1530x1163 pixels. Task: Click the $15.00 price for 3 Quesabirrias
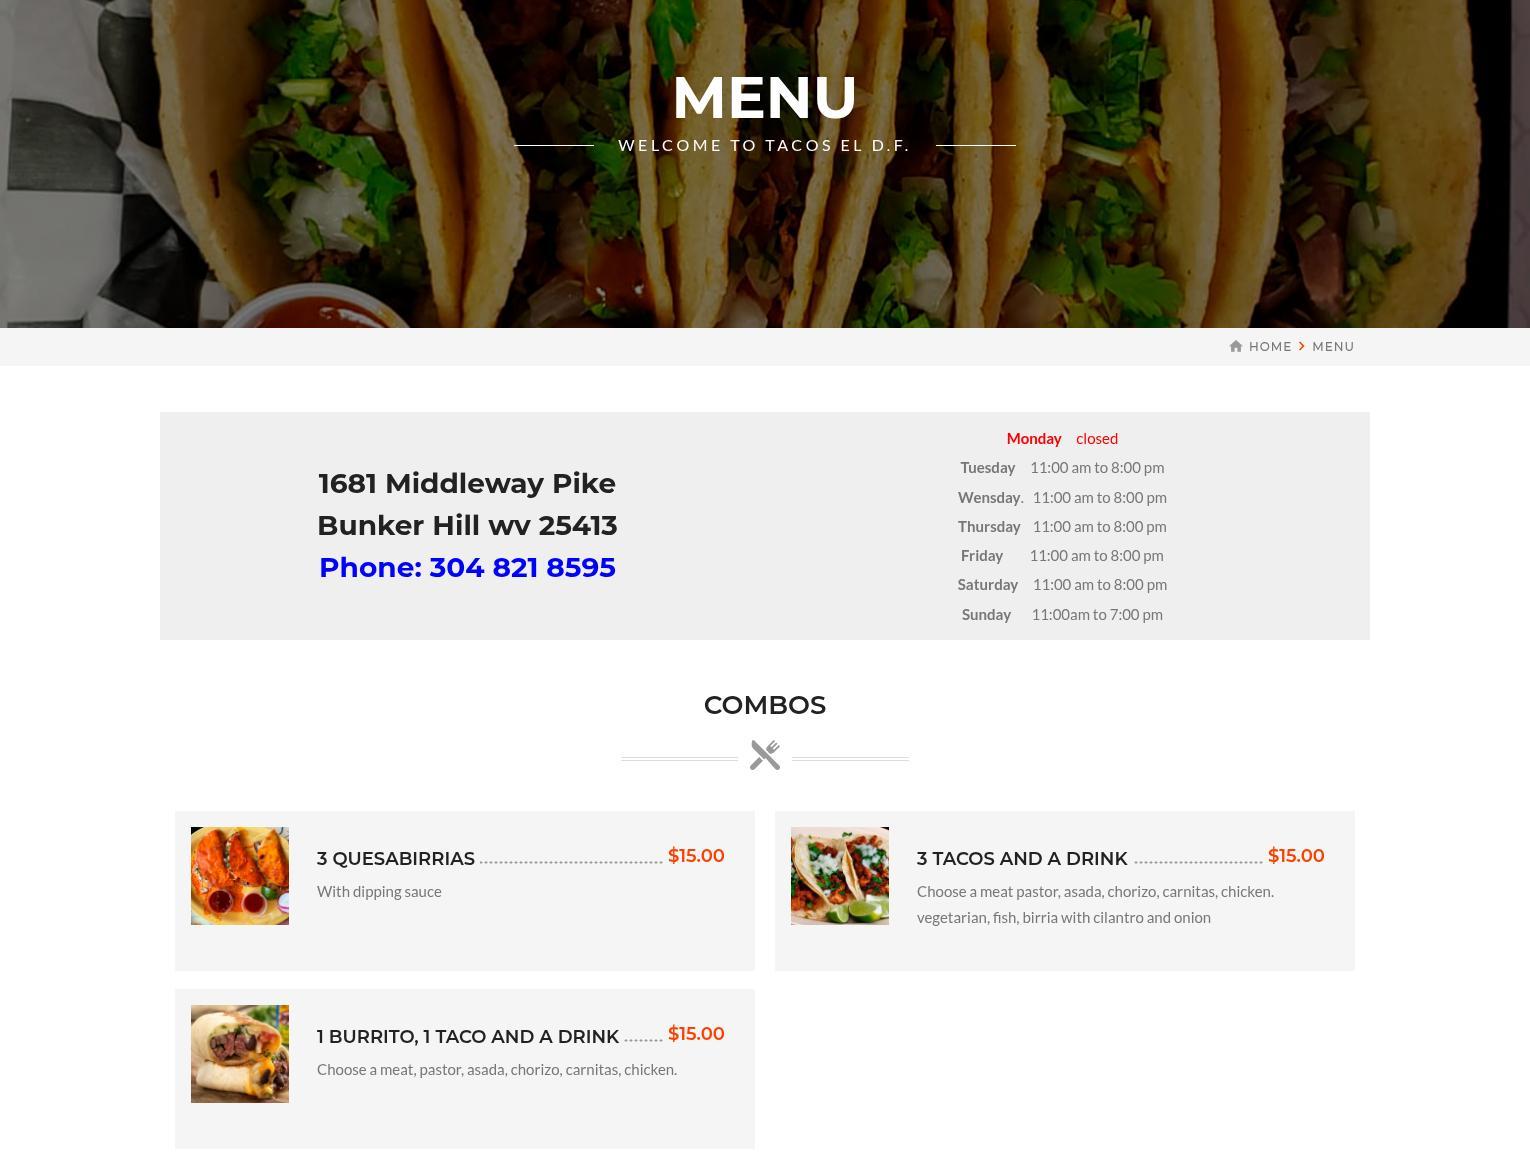(x=696, y=856)
